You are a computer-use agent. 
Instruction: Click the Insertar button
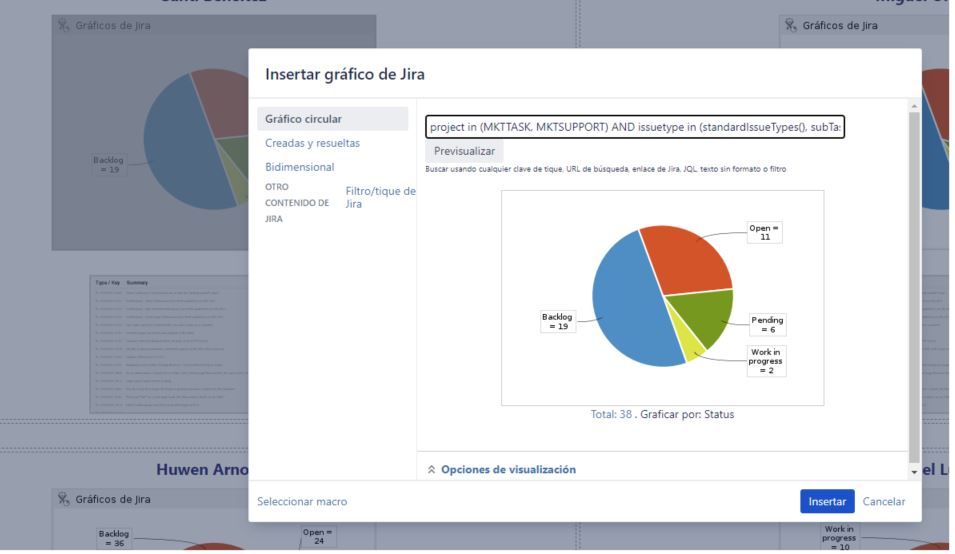point(826,501)
